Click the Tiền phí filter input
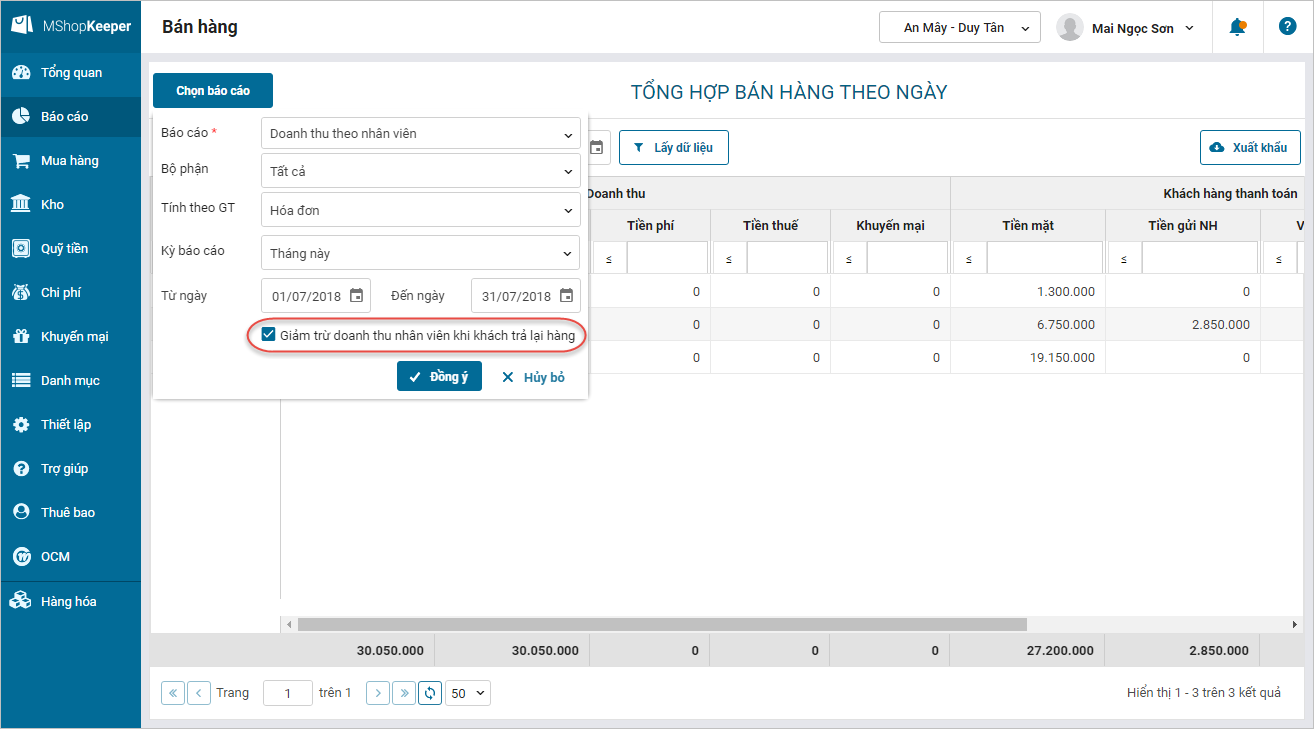 [x=667, y=258]
